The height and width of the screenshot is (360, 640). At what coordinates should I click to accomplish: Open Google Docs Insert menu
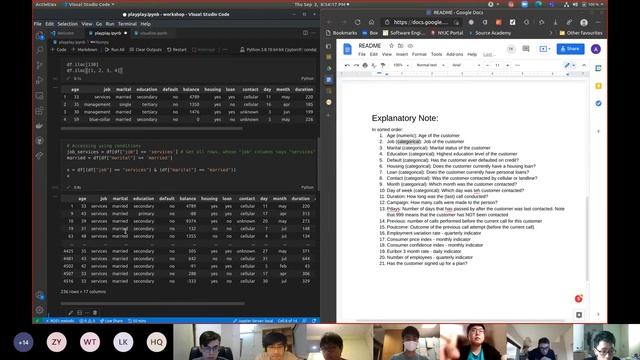point(402,54)
